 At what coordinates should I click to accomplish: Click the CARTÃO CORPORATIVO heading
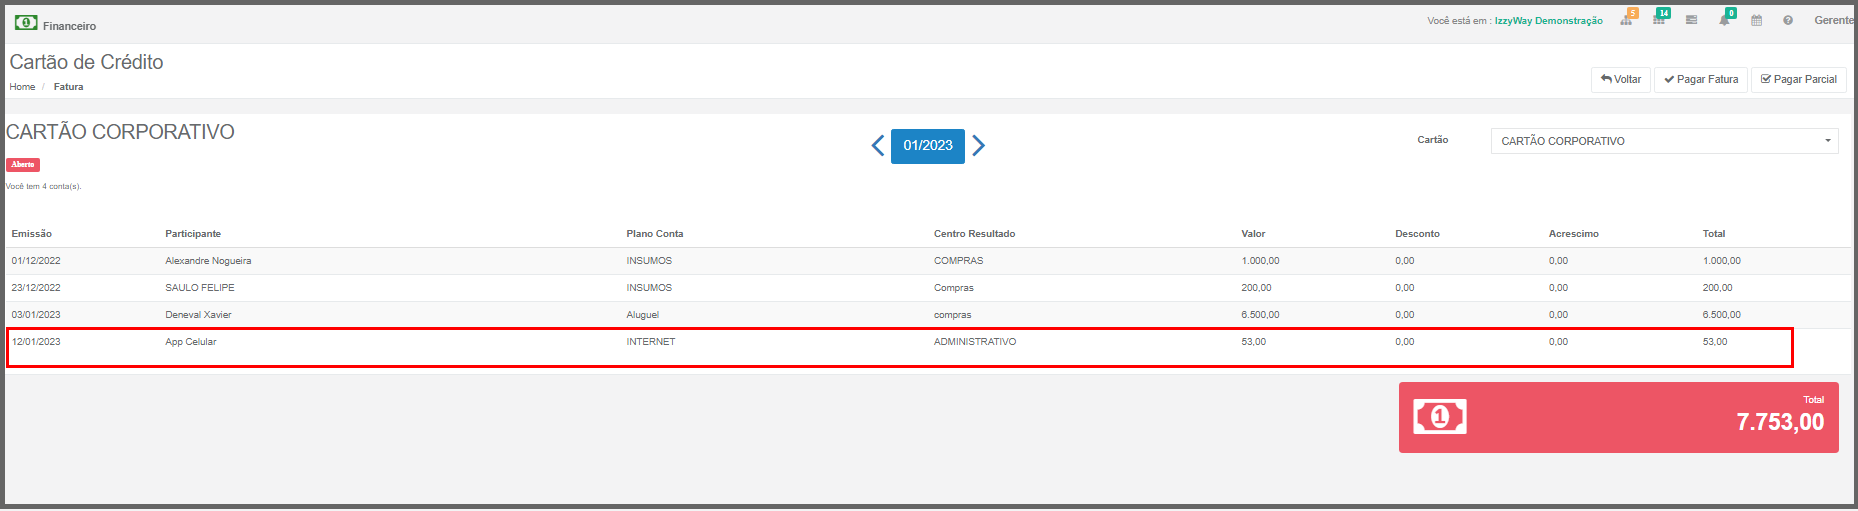(120, 132)
